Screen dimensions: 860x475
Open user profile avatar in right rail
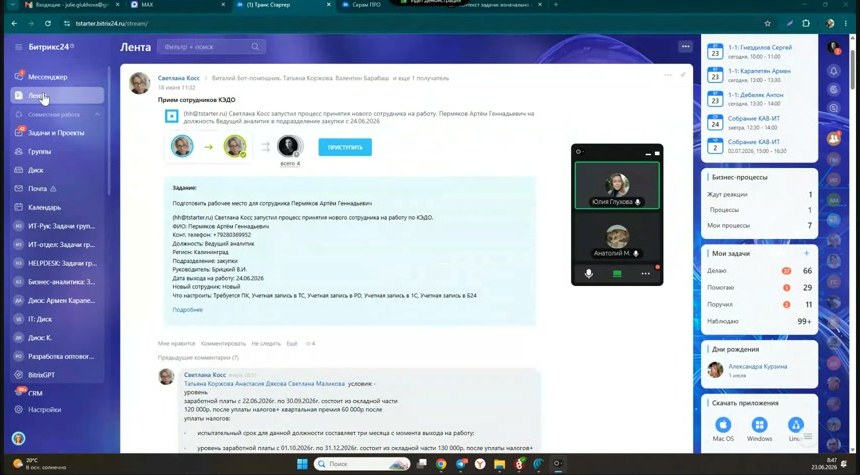pyautogui.click(x=834, y=47)
